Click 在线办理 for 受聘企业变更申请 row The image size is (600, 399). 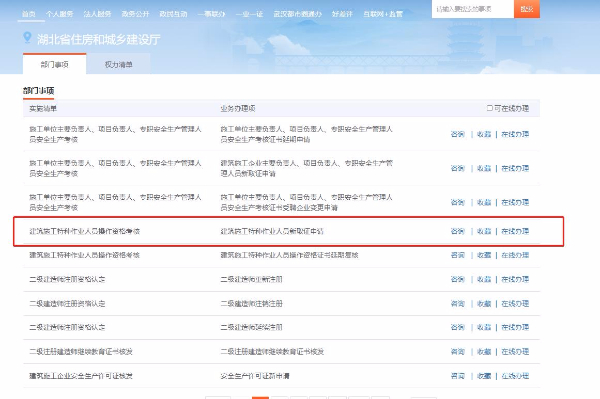pyautogui.click(x=515, y=202)
